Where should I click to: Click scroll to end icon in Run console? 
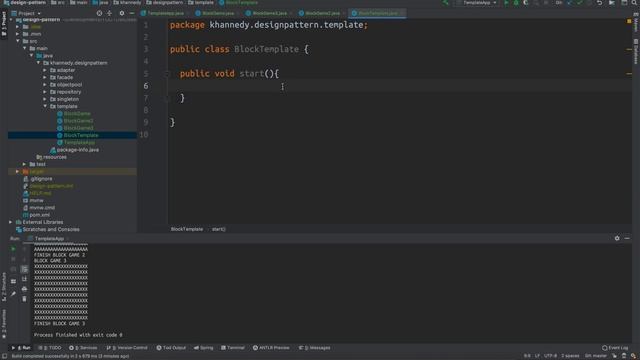pyautogui.click(x=24, y=279)
